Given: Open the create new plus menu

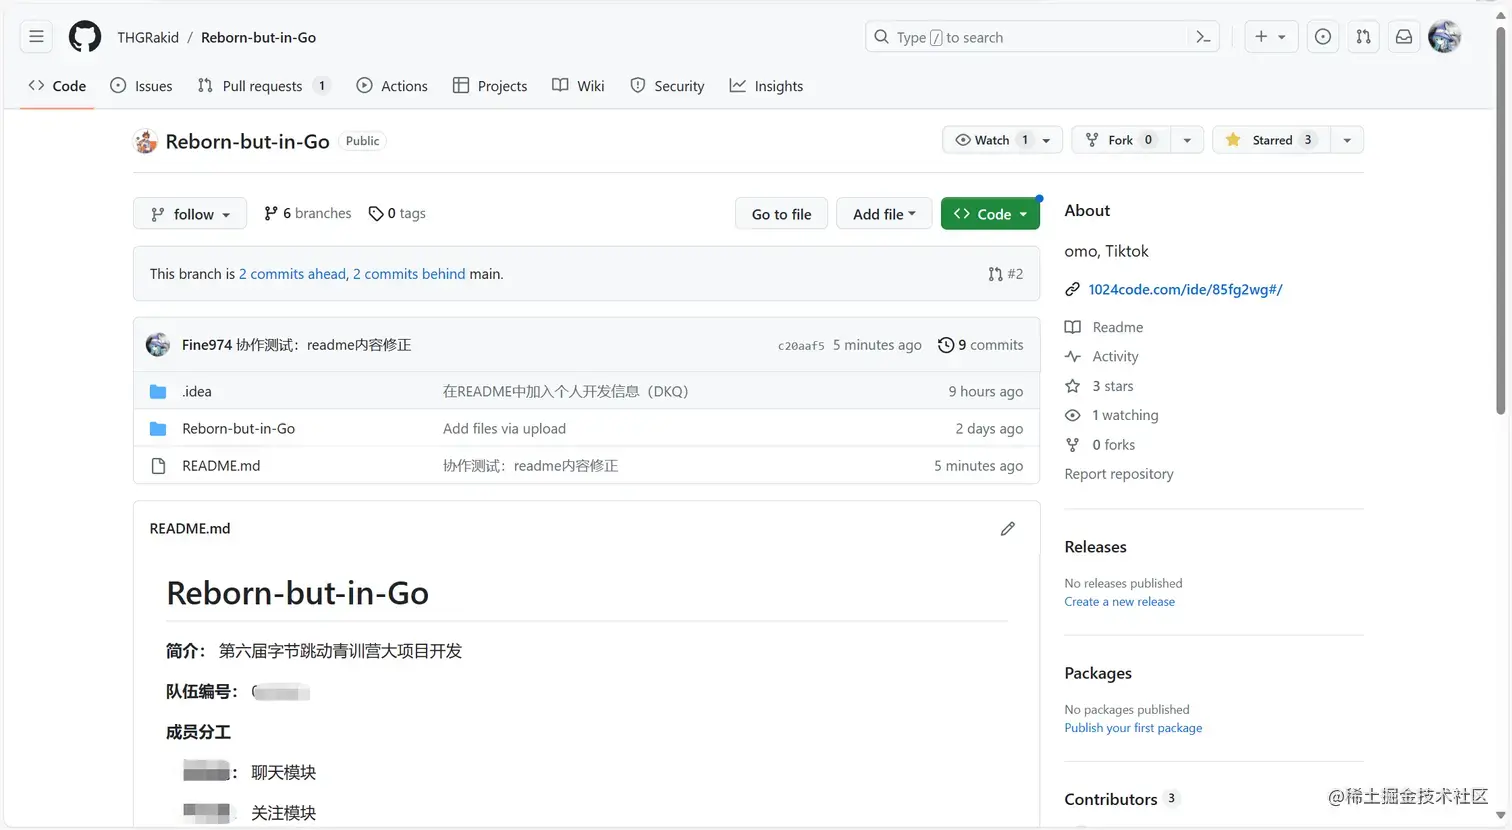Looking at the screenshot, I should pyautogui.click(x=1271, y=37).
